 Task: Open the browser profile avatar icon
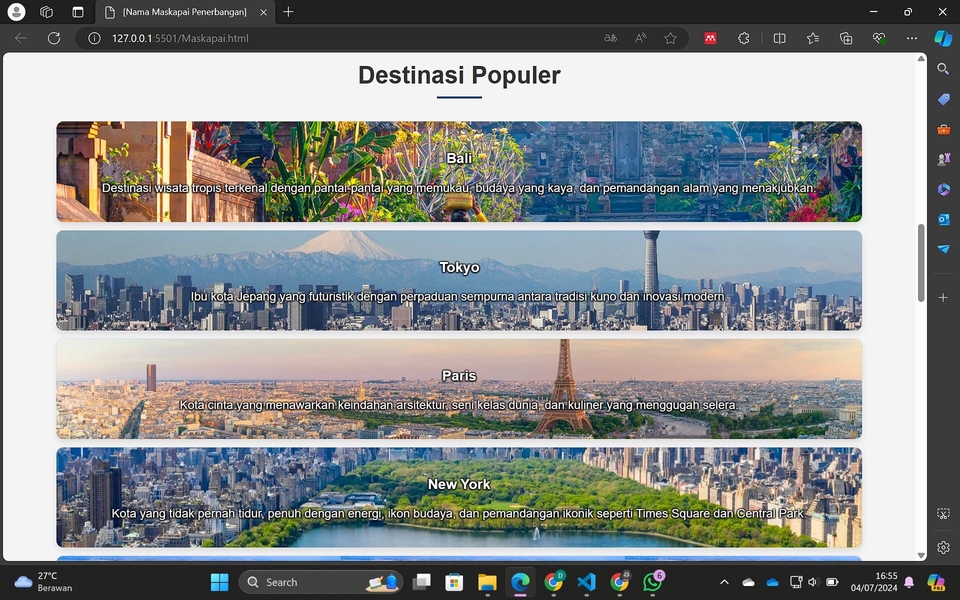(x=17, y=12)
